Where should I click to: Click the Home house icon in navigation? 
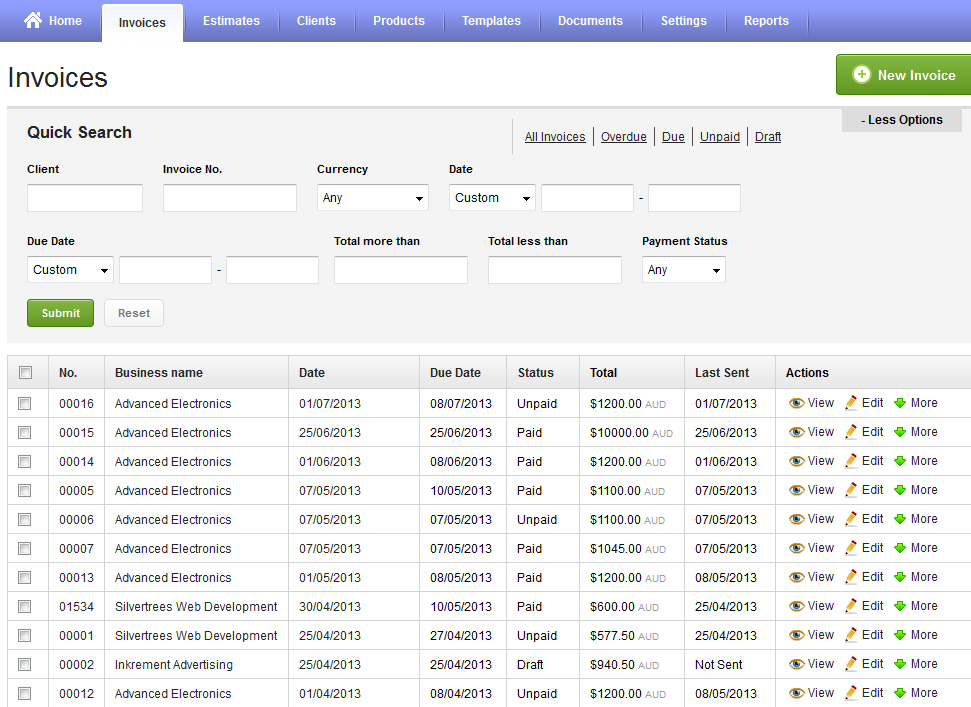click(33, 21)
